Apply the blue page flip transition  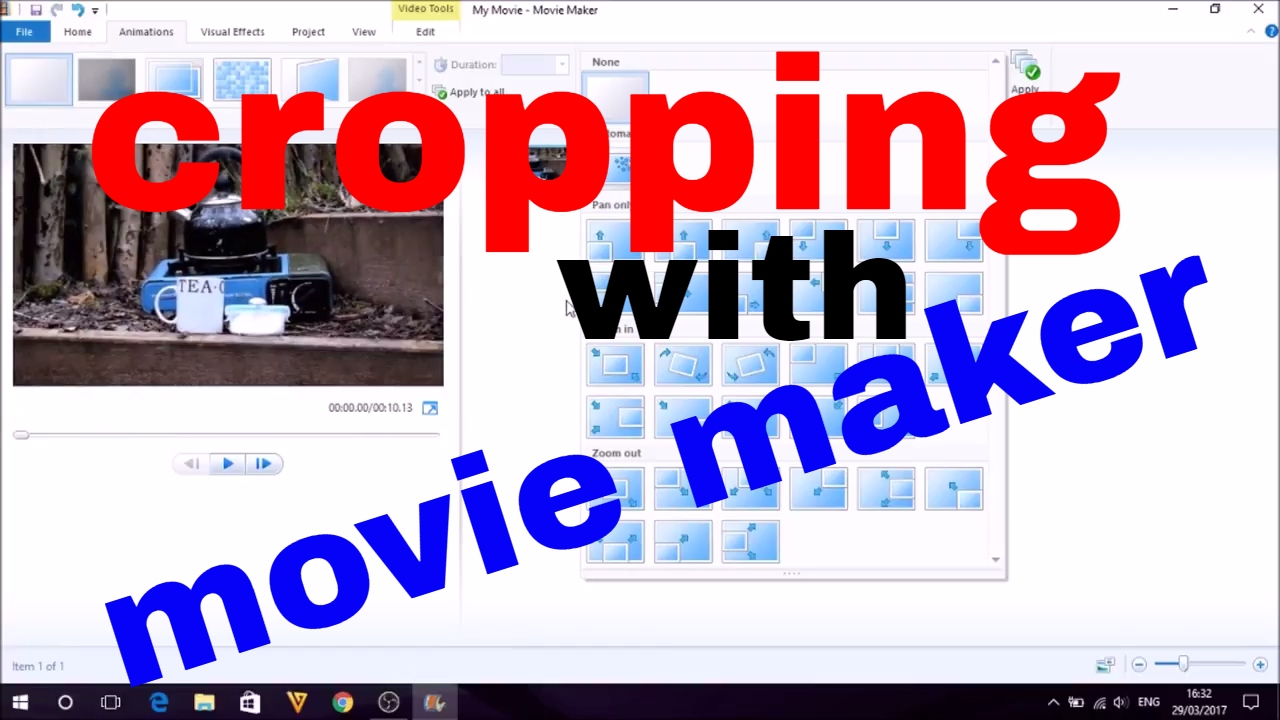pos(310,81)
